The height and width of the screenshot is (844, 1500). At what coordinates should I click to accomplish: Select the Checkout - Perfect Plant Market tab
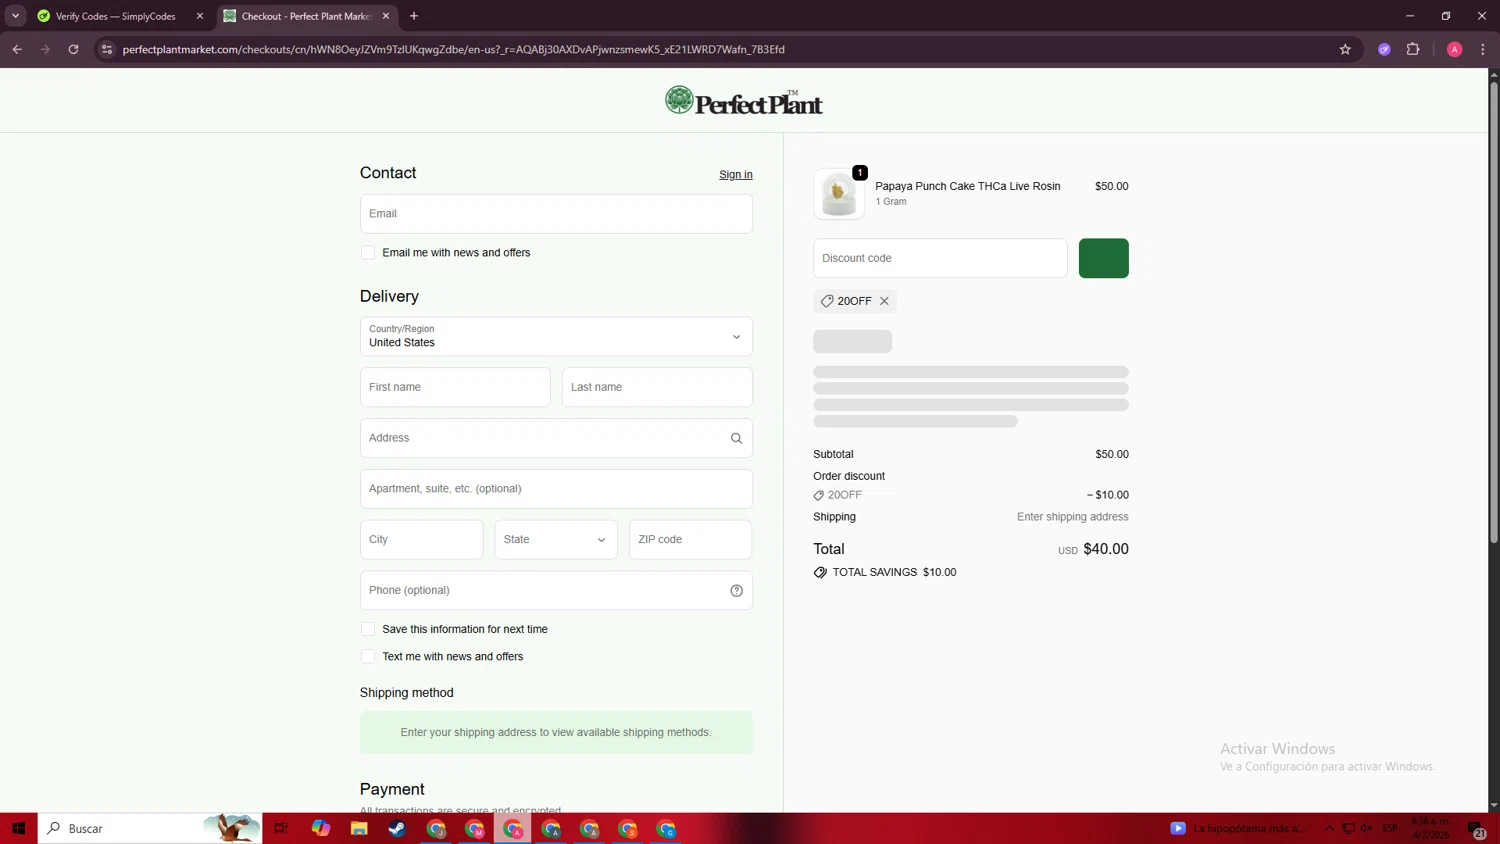(305, 16)
